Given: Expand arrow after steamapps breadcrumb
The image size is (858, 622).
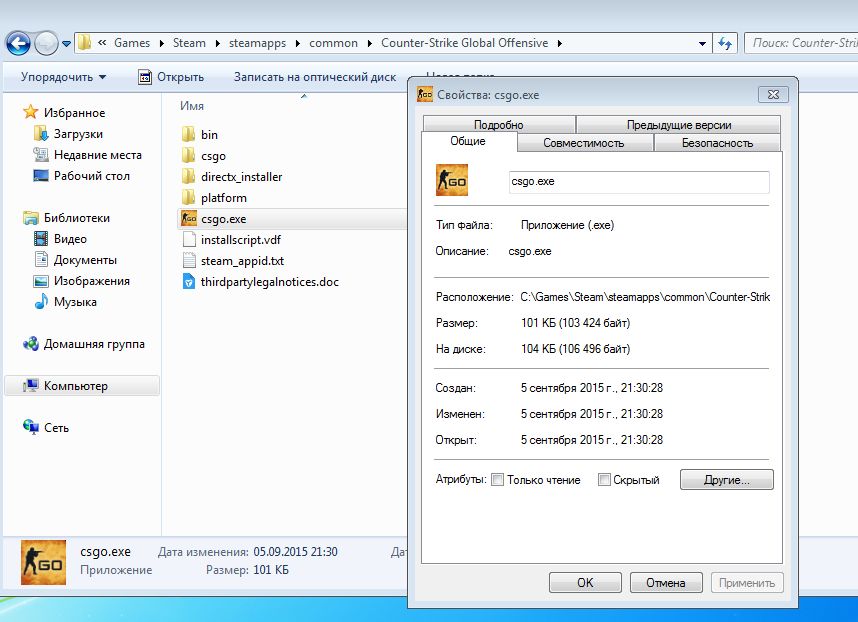Looking at the screenshot, I should click(x=298, y=43).
